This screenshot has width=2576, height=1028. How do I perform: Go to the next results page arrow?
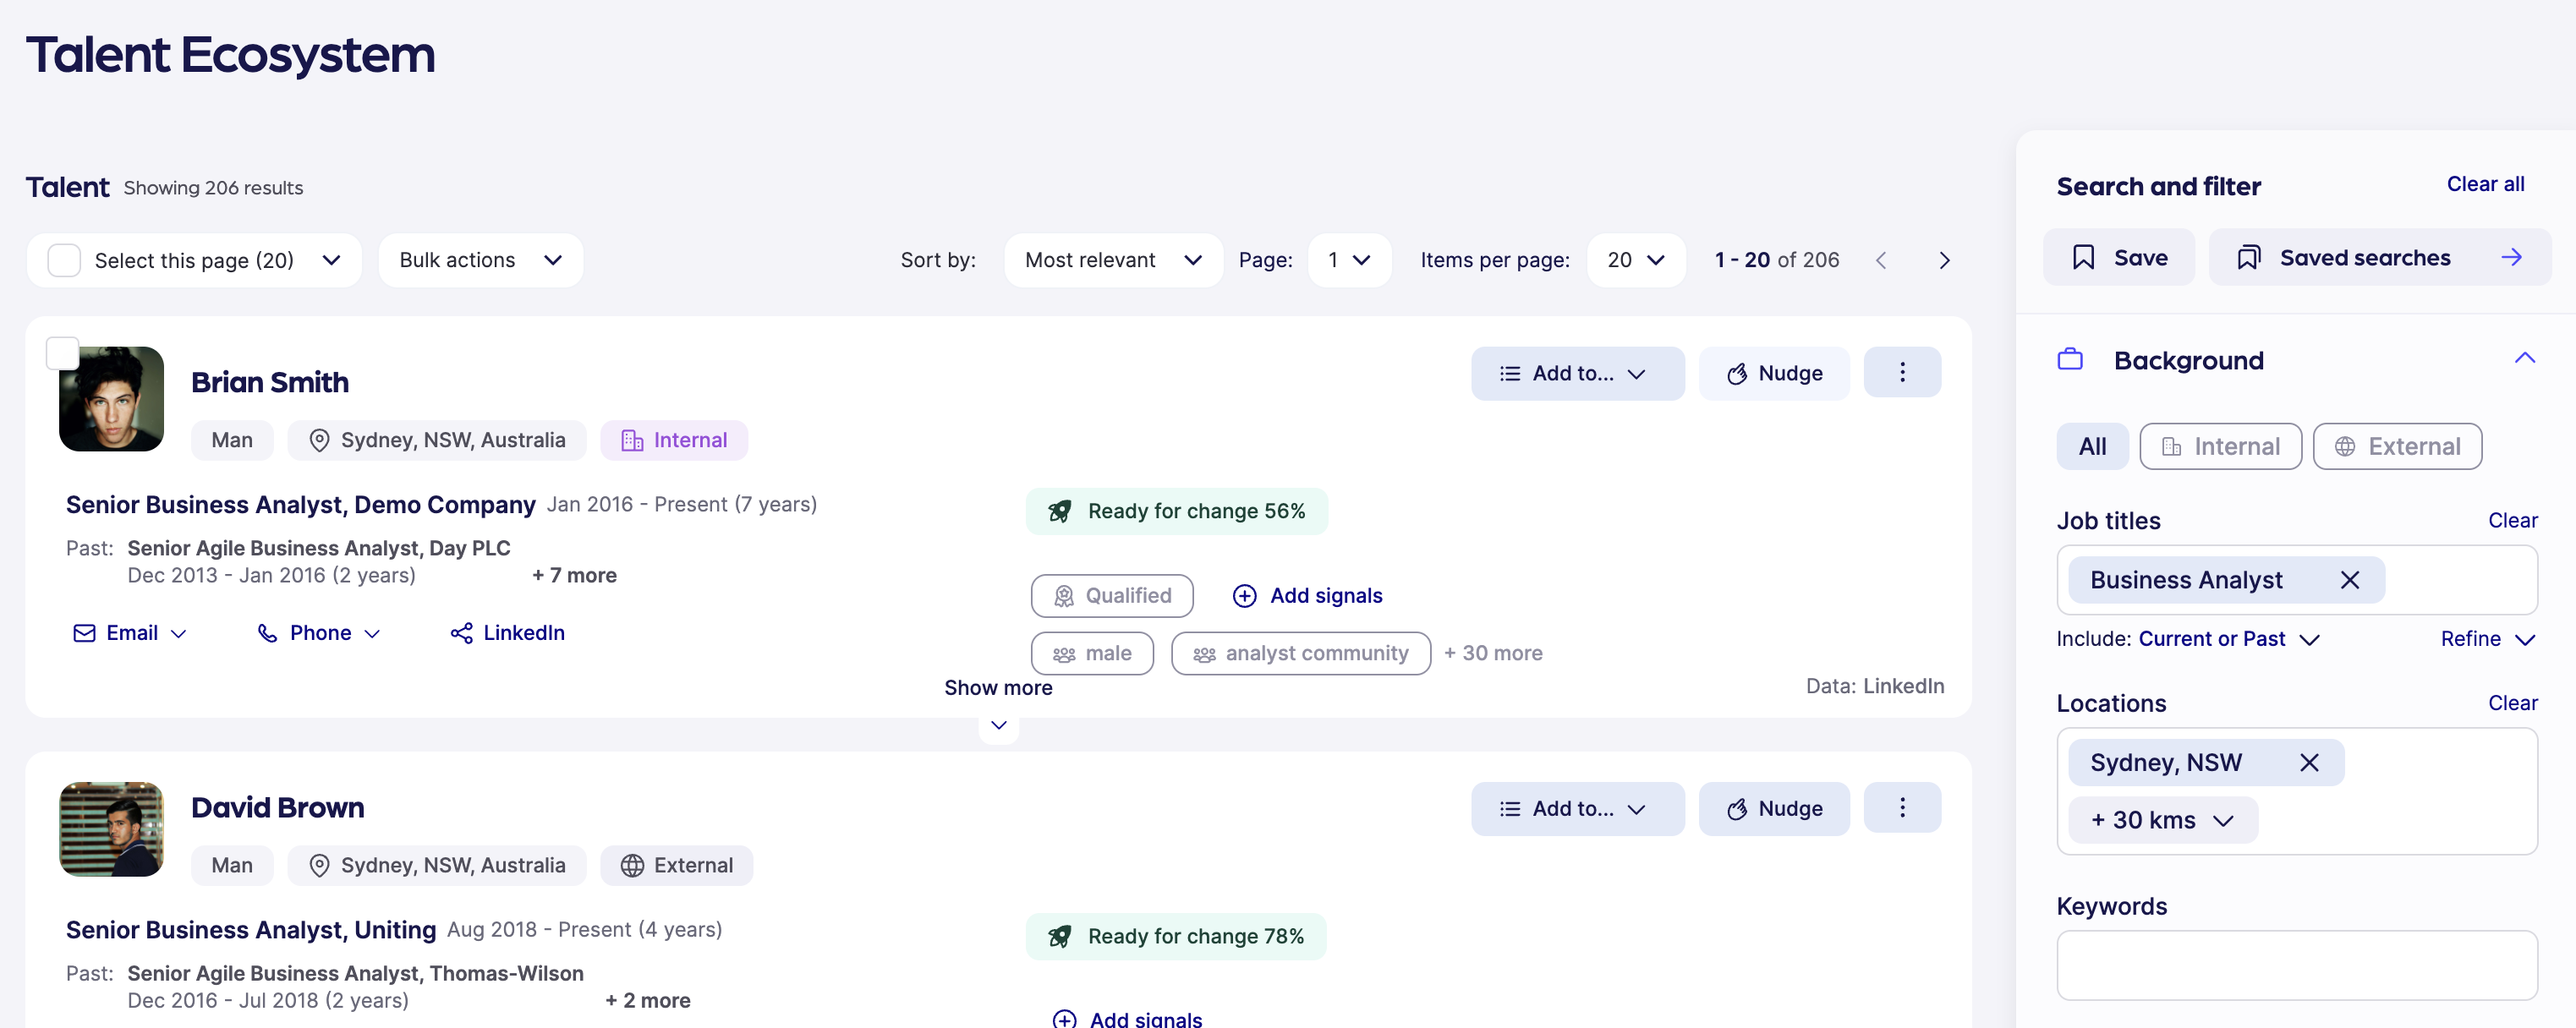click(x=1943, y=261)
